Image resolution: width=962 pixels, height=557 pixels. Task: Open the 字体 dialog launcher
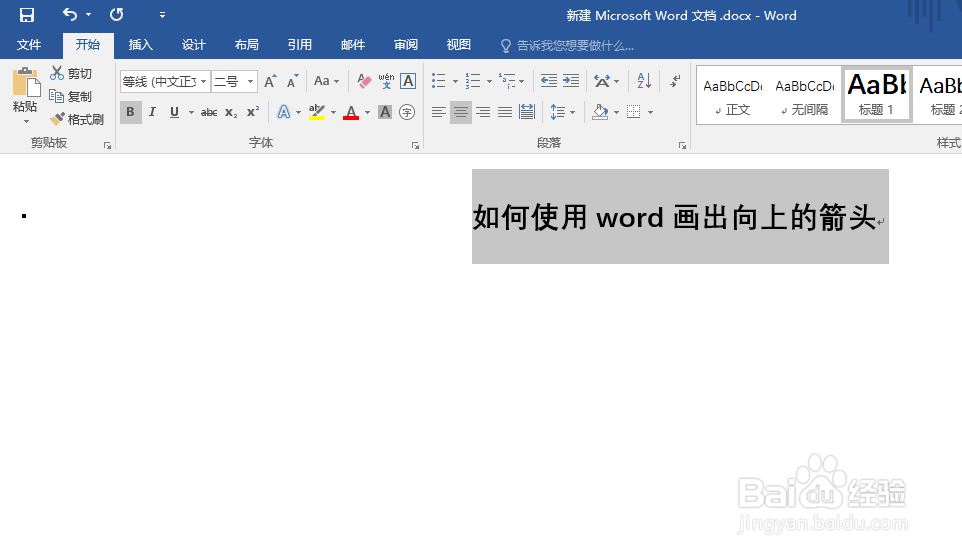point(415,145)
